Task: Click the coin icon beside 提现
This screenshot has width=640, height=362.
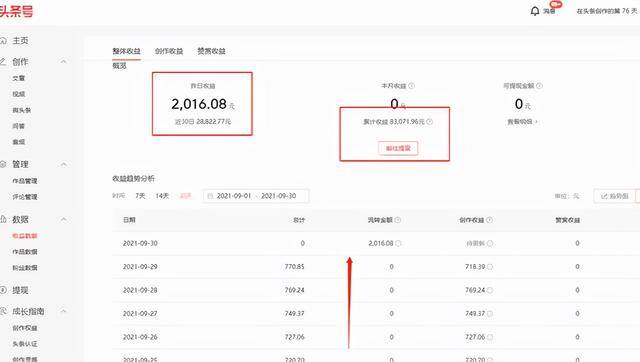Action: tap(3, 290)
